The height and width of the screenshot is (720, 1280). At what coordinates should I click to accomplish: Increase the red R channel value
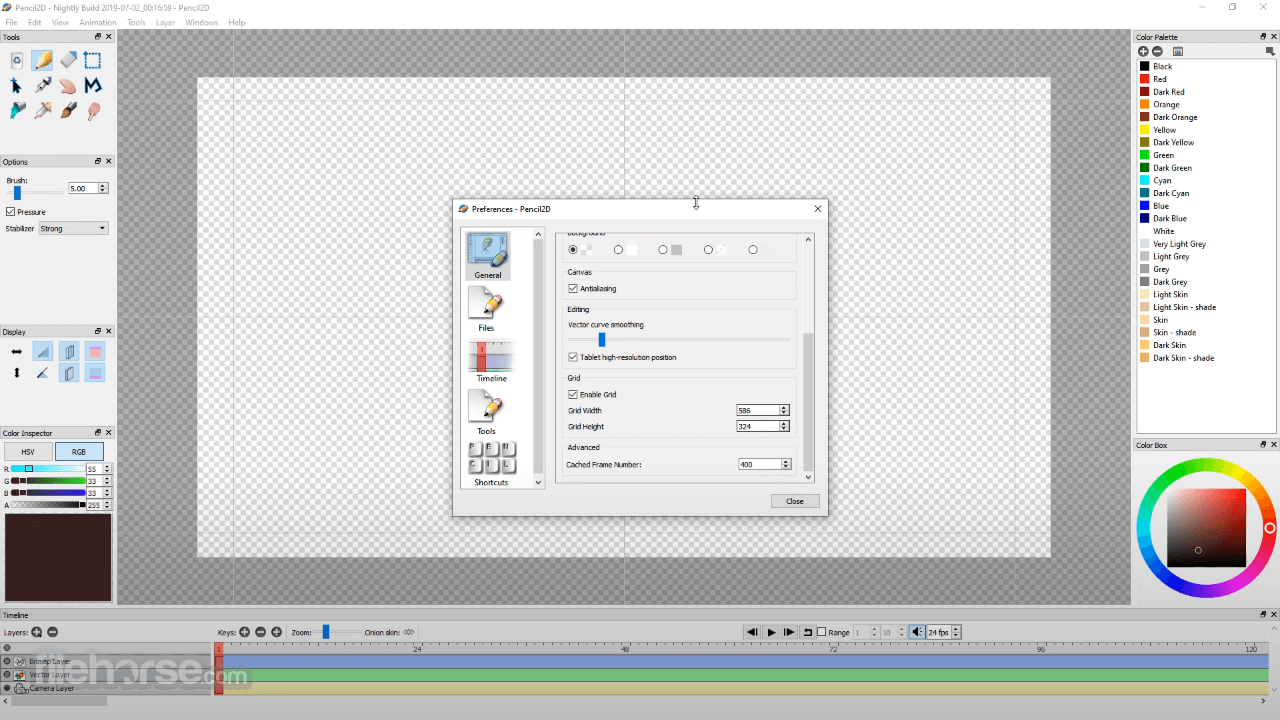click(107, 466)
